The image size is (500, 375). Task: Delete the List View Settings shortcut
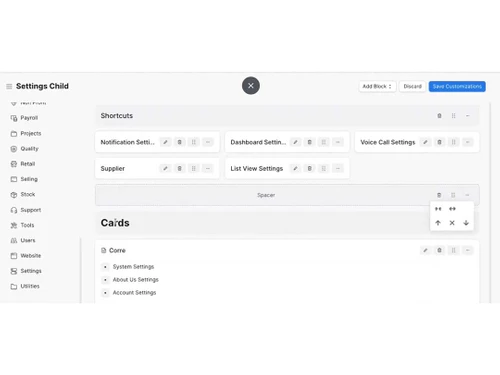309,168
